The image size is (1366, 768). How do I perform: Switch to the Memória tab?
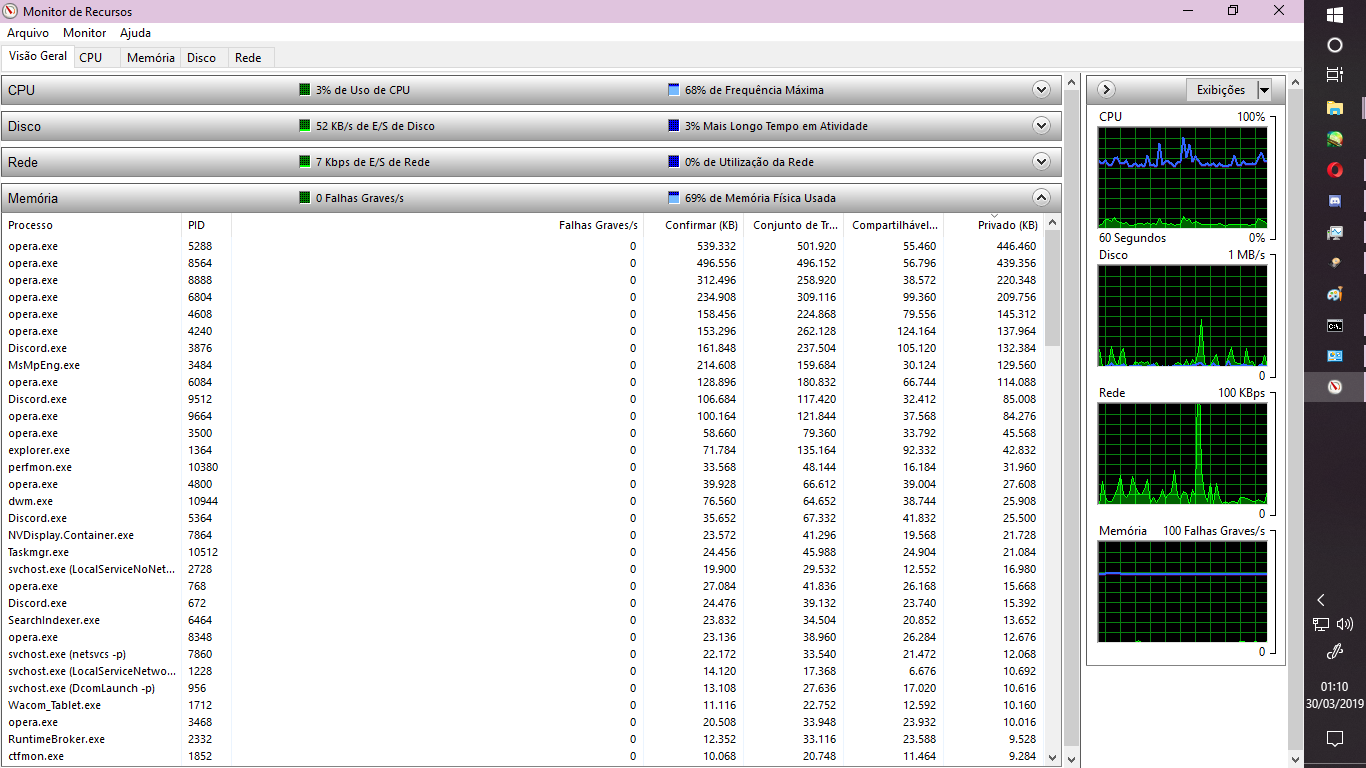(x=151, y=58)
